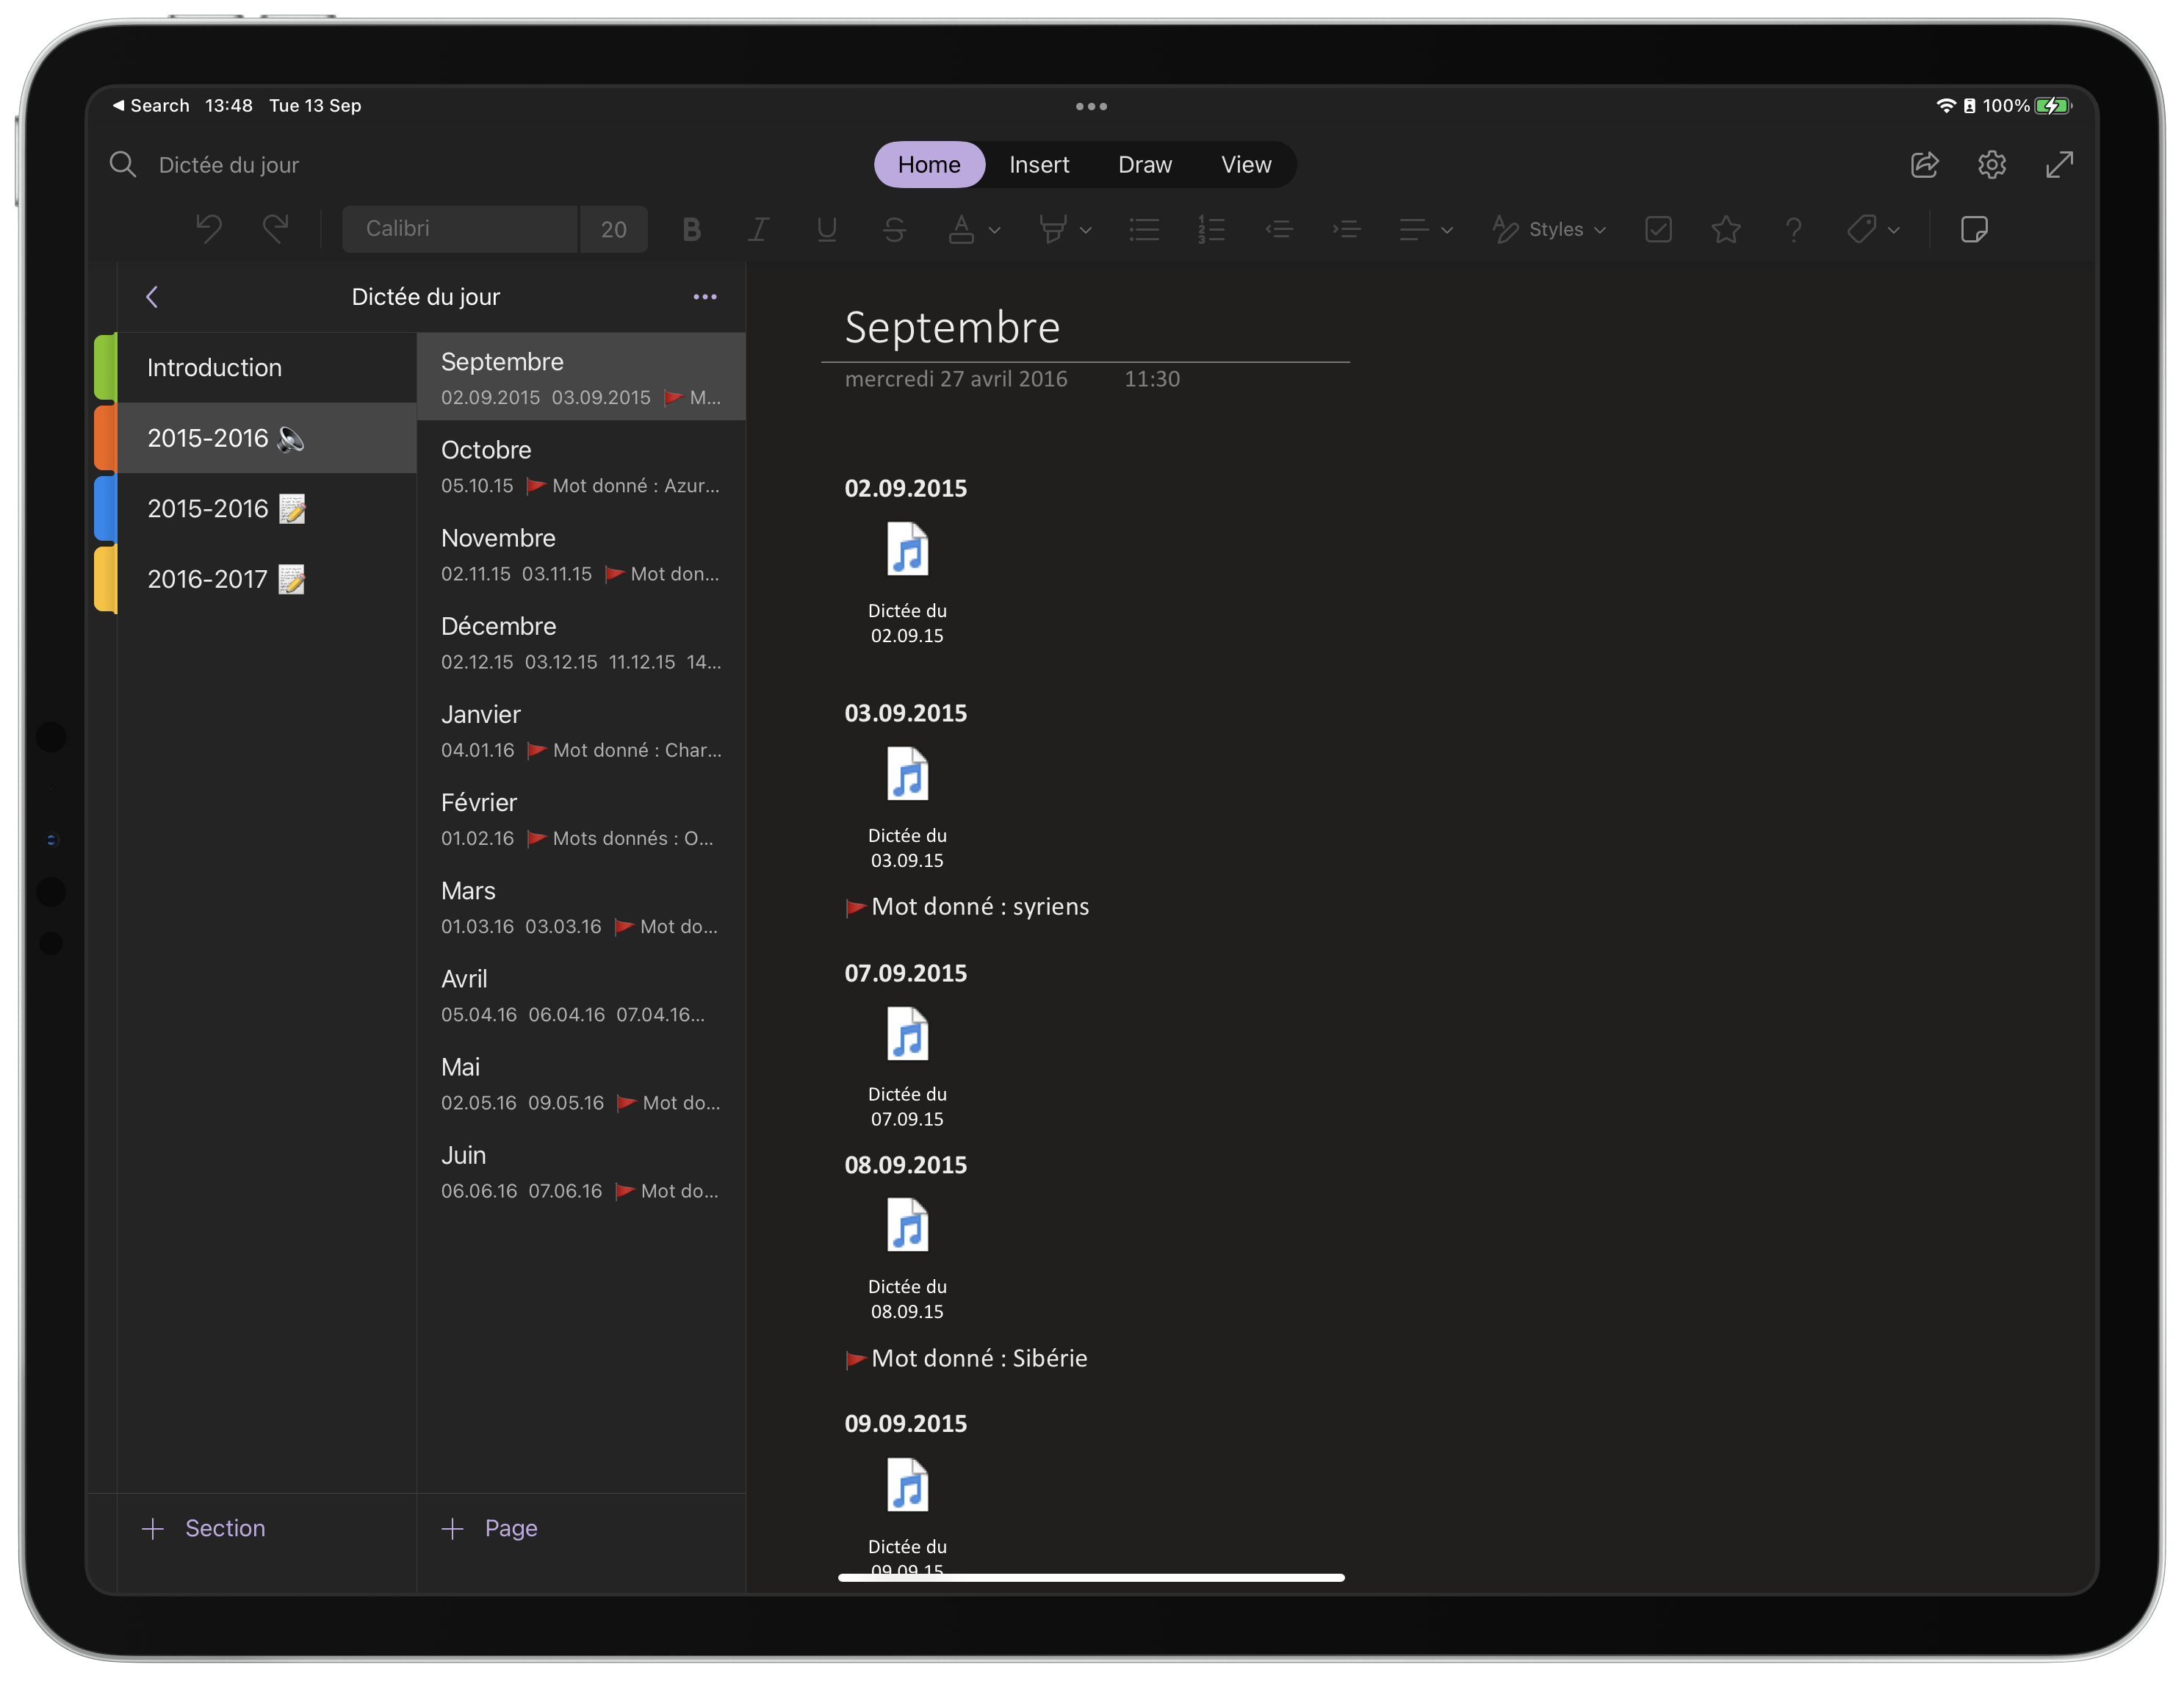Share the notebook via share icon
This screenshot has width=2184, height=1681.
coord(1925,164)
